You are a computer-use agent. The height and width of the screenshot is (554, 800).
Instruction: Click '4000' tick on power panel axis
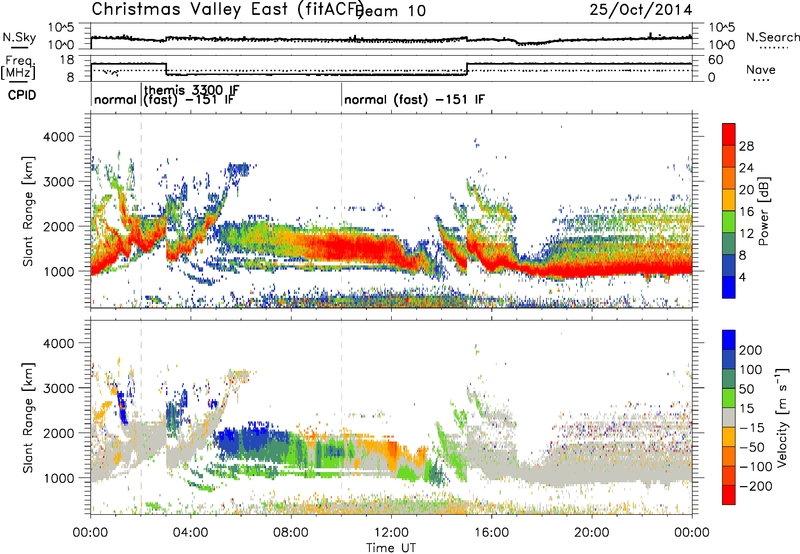58,137
